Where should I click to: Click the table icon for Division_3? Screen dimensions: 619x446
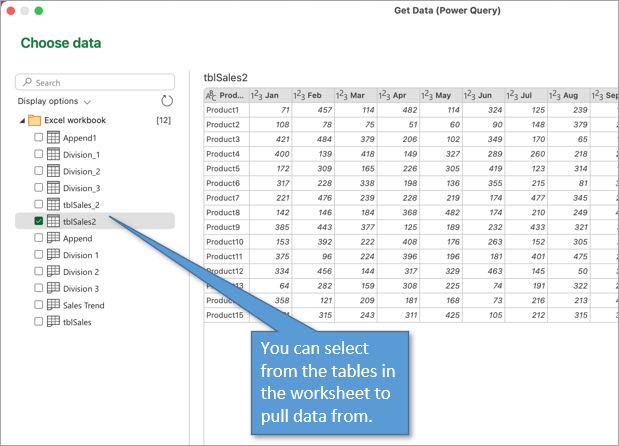[54, 188]
